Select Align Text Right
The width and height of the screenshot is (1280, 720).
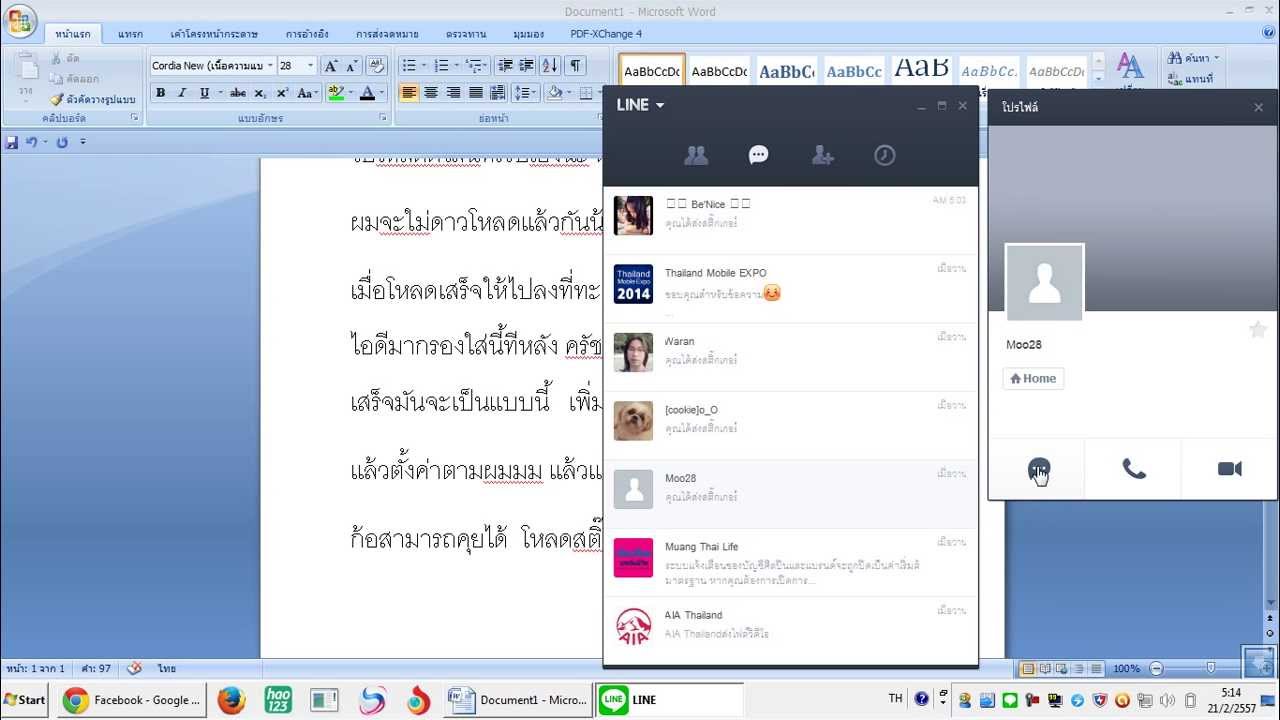coord(453,93)
